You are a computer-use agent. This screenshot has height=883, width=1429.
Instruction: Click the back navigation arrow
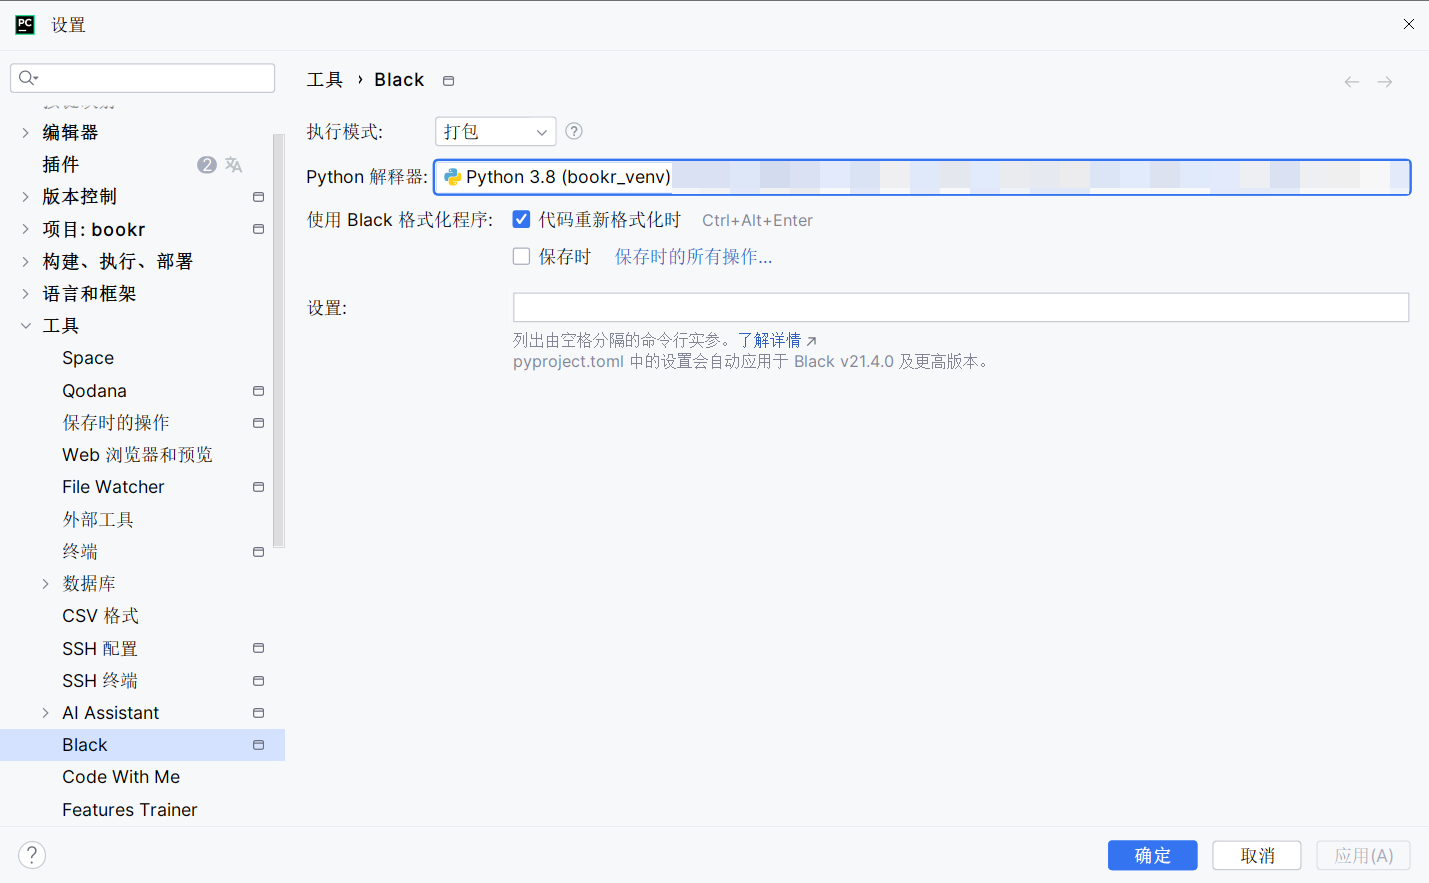coord(1351,82)
